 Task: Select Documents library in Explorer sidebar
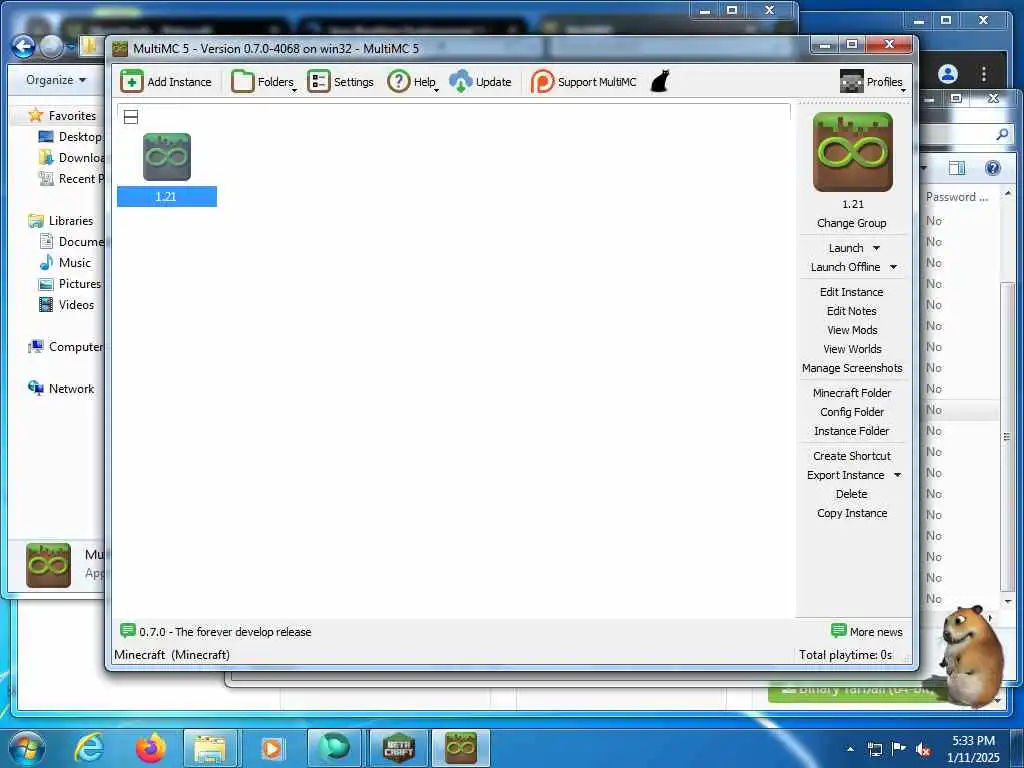point(71,242)
